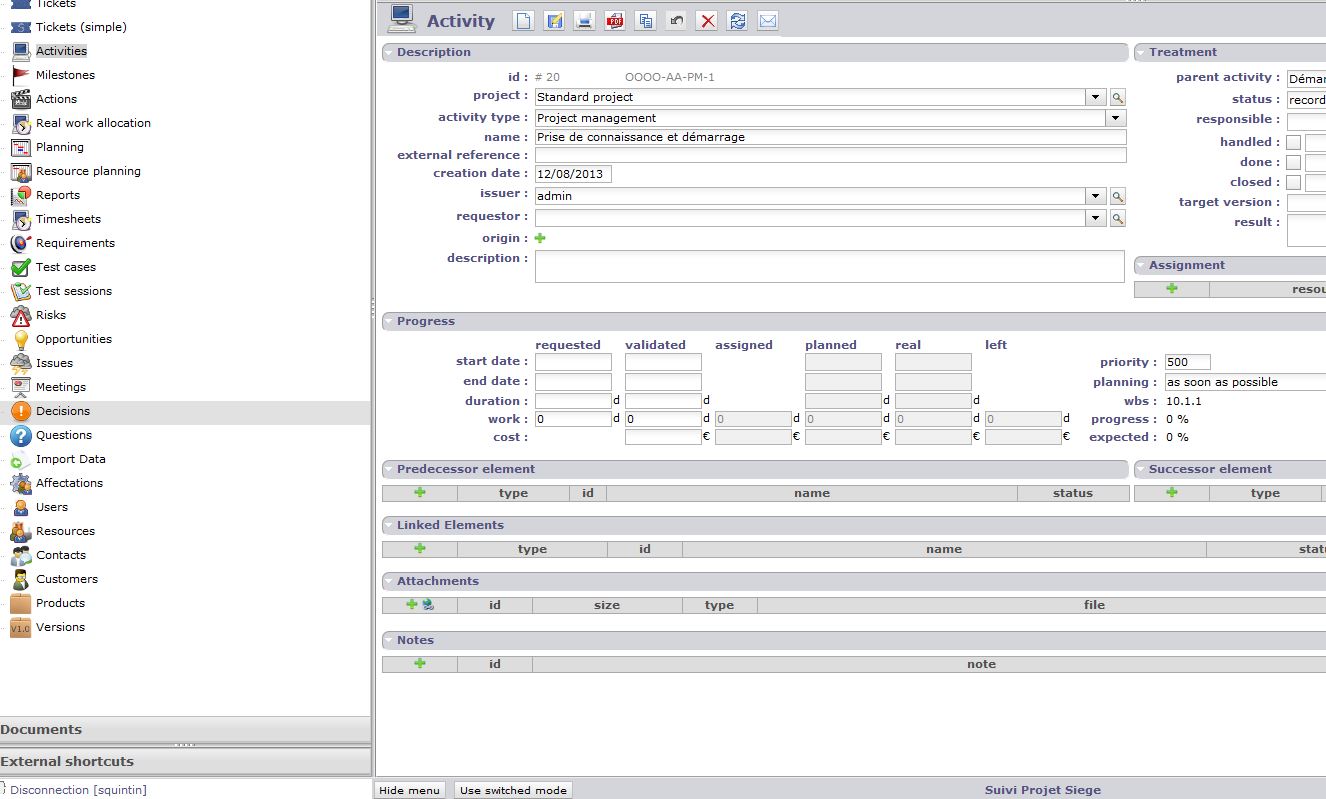Expand the issuer dropdown arrow
The height and width of the screenshot is (799, 1326).
pyautogui.click(x=1096, y=196)
